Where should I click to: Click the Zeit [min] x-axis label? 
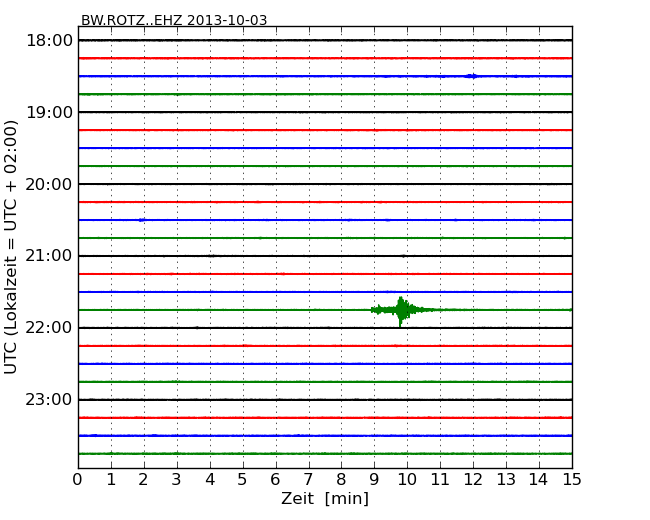coord(325,498)
